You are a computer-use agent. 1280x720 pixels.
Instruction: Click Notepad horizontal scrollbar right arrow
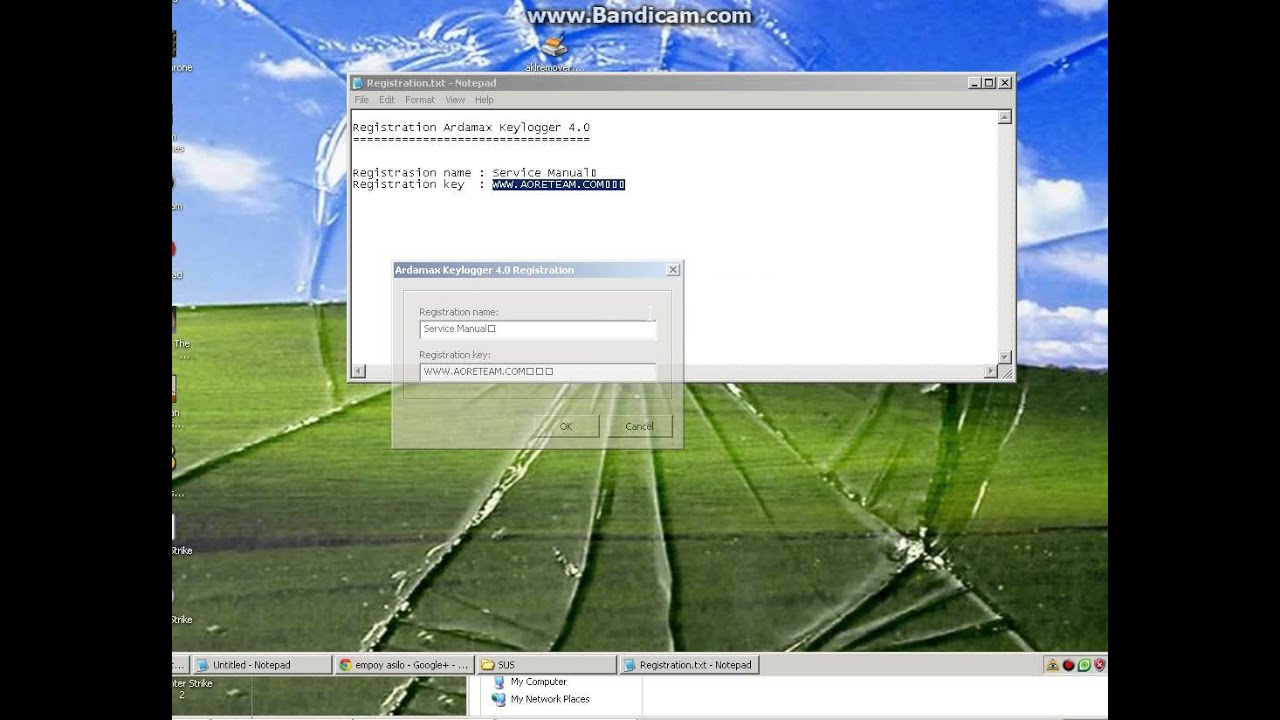click(991, 371)
